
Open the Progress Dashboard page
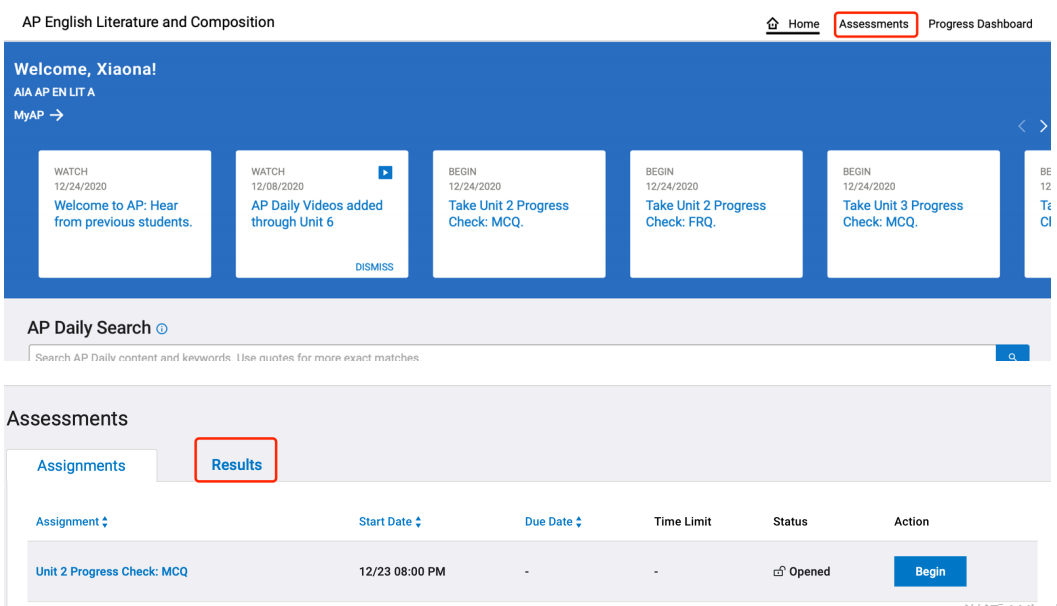tap(980, 24)
